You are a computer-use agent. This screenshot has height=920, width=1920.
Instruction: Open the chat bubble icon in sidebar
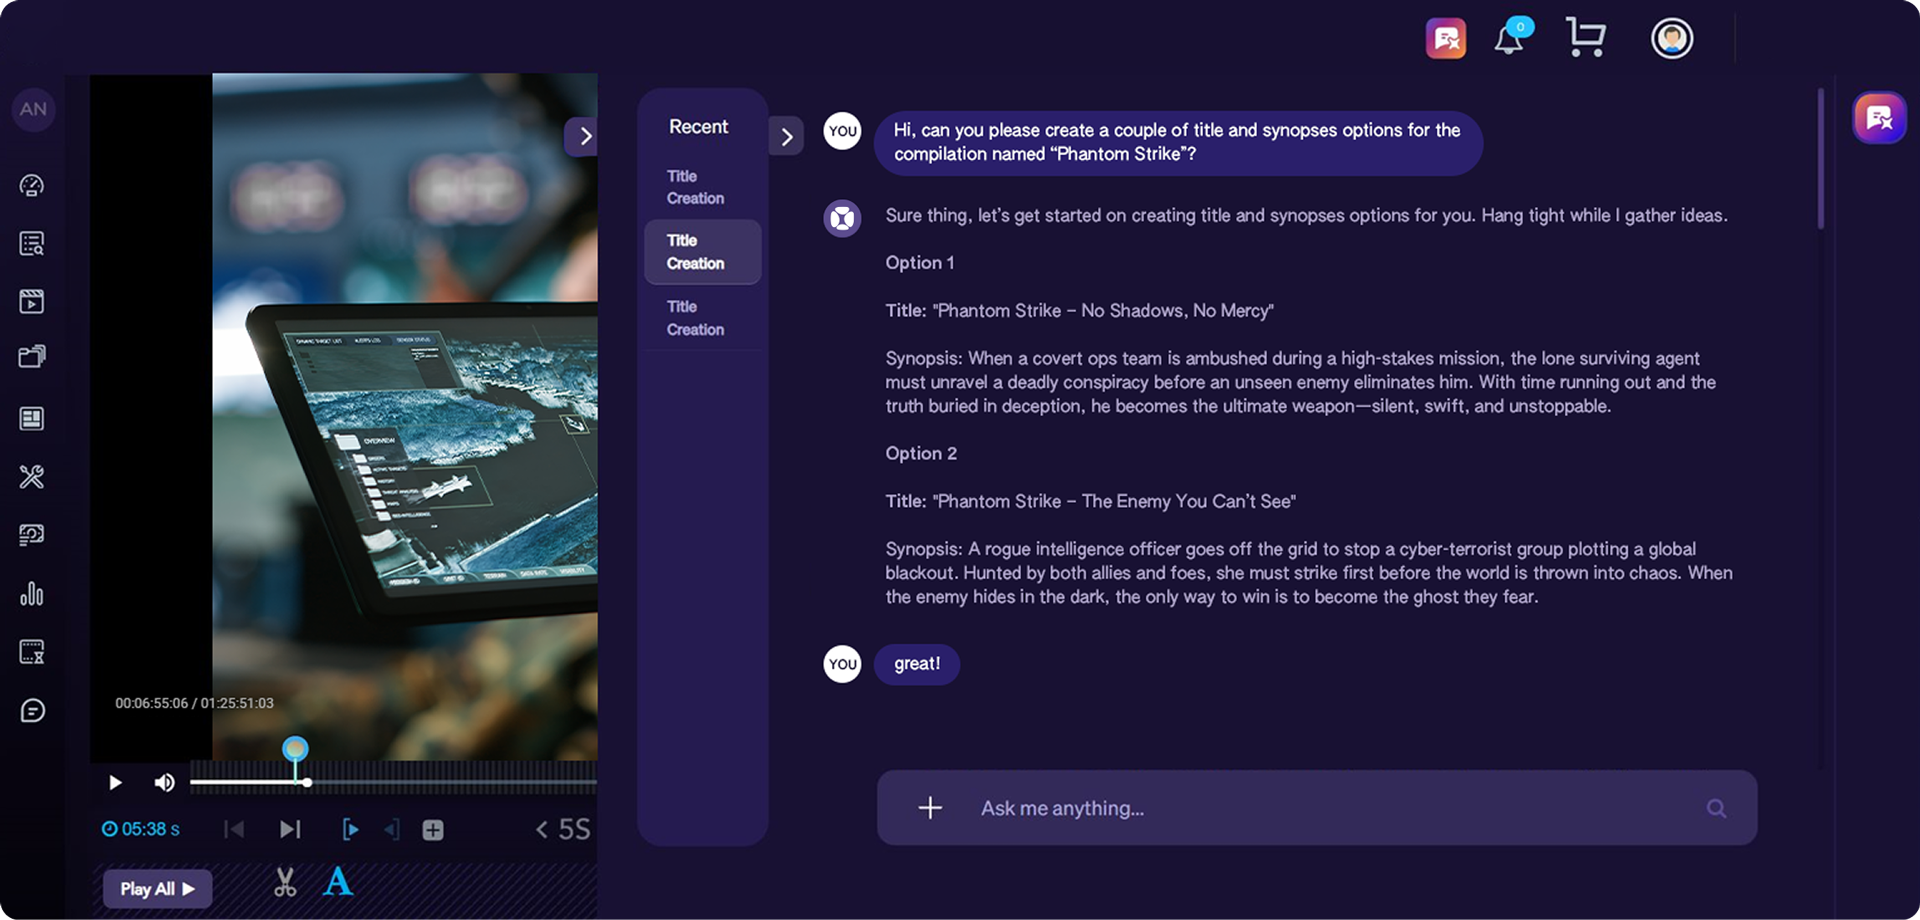click(x=32, y=711)
